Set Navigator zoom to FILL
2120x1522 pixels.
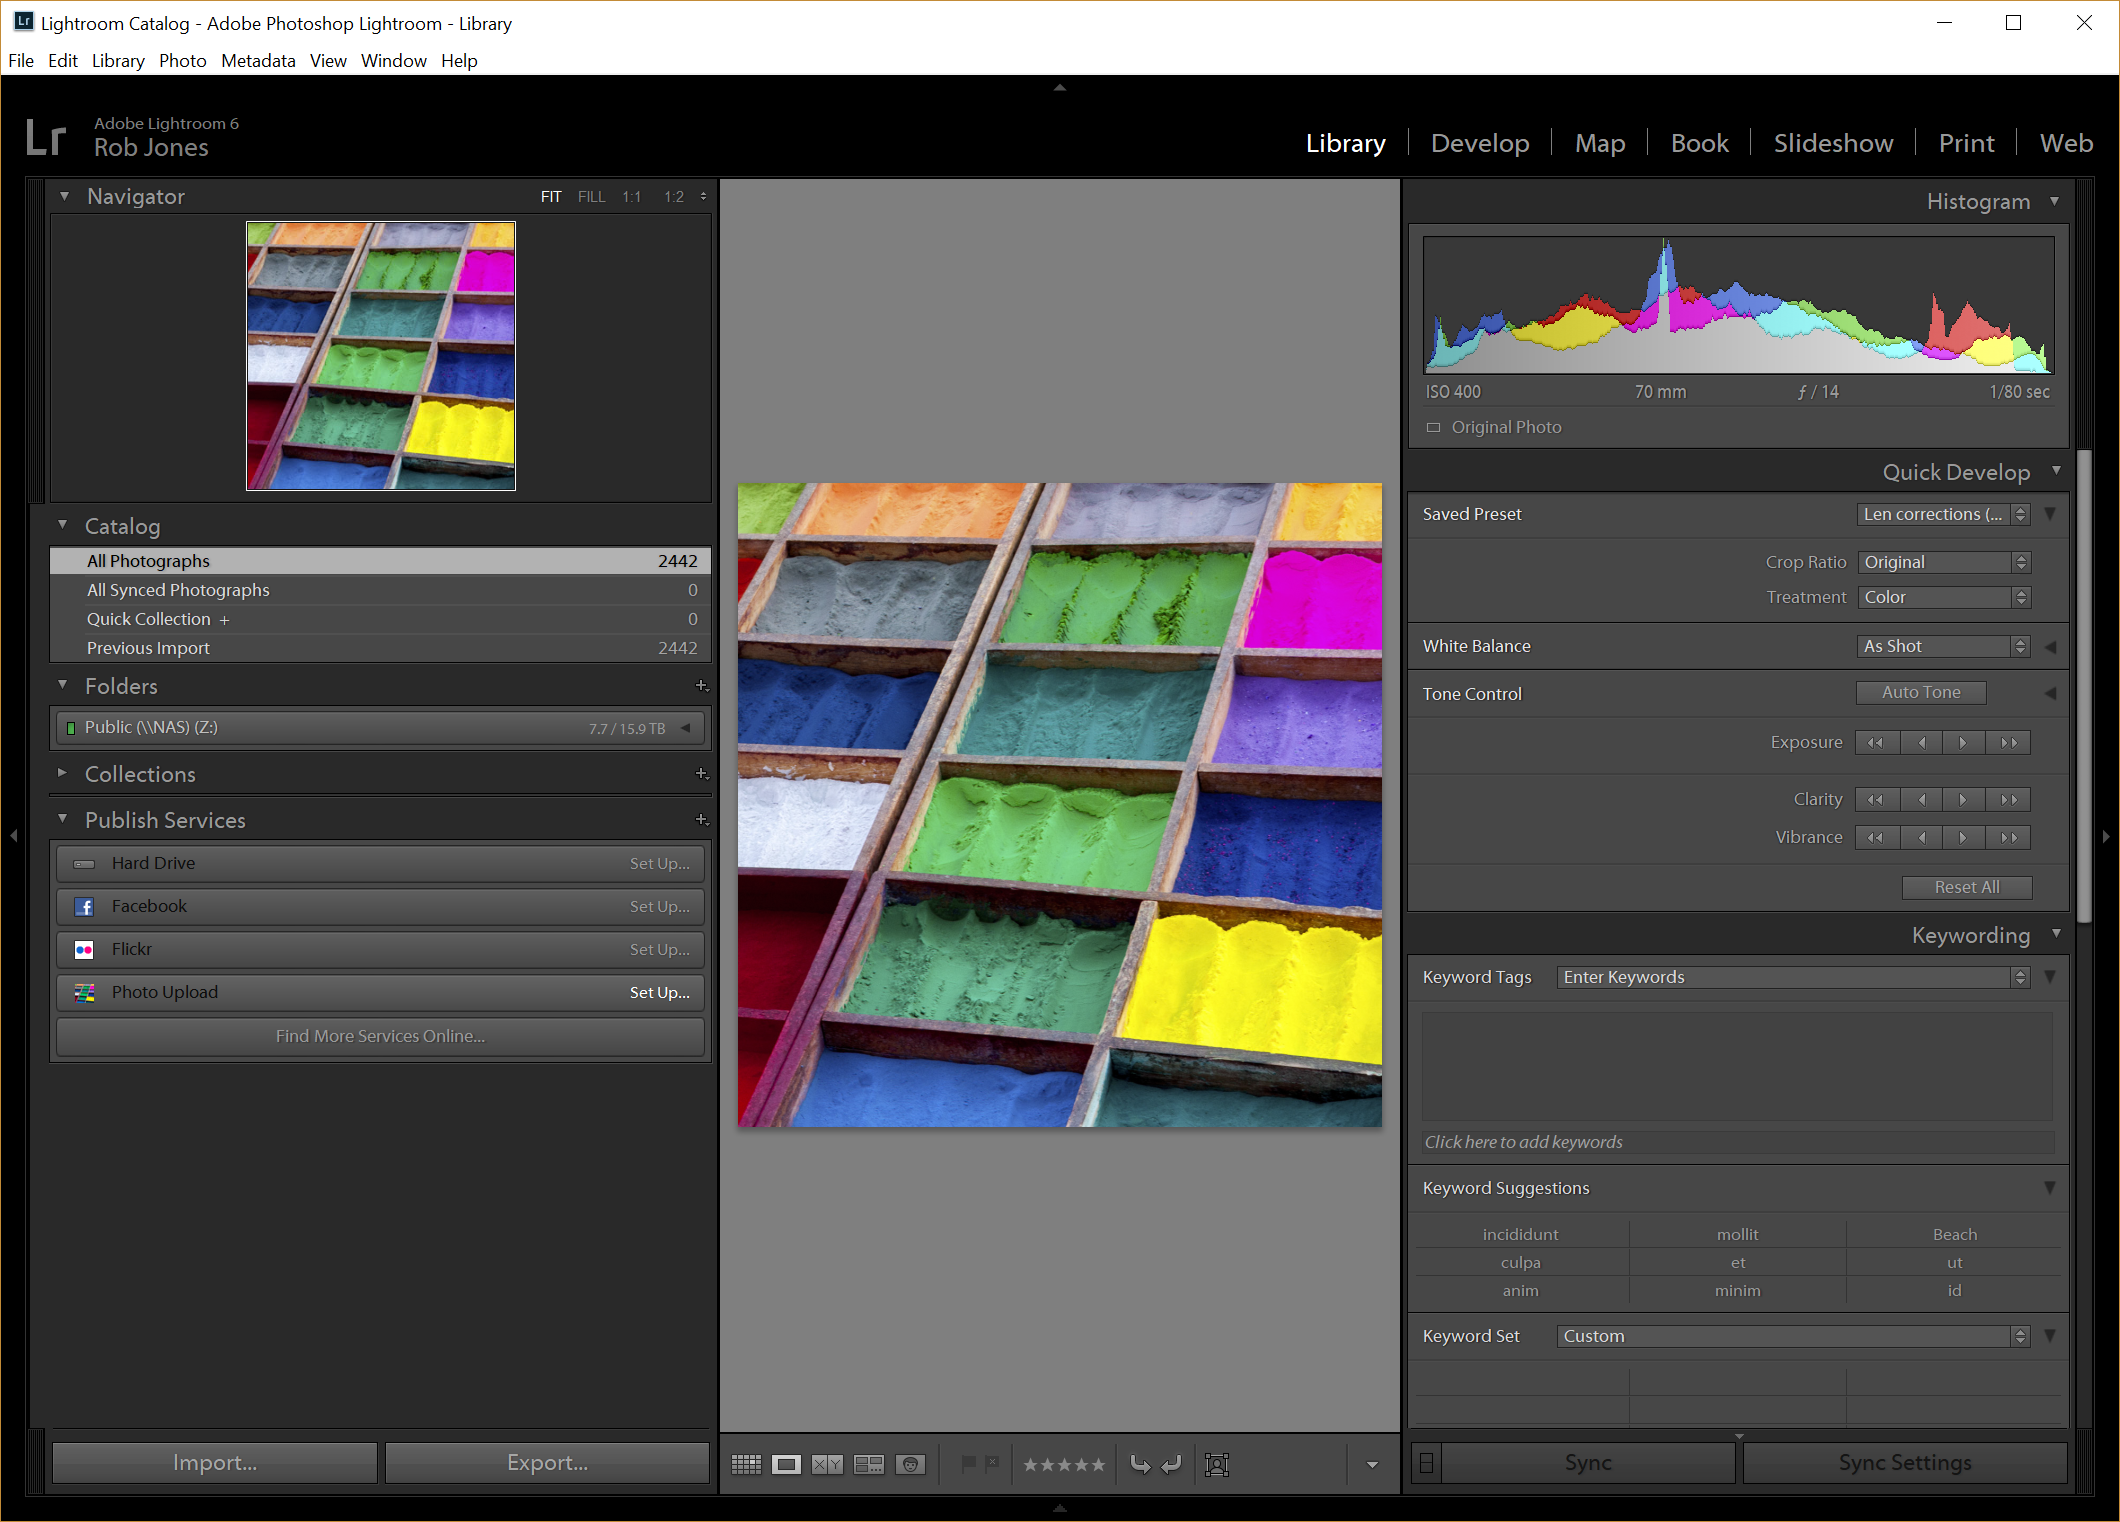[x=591, y=197]
